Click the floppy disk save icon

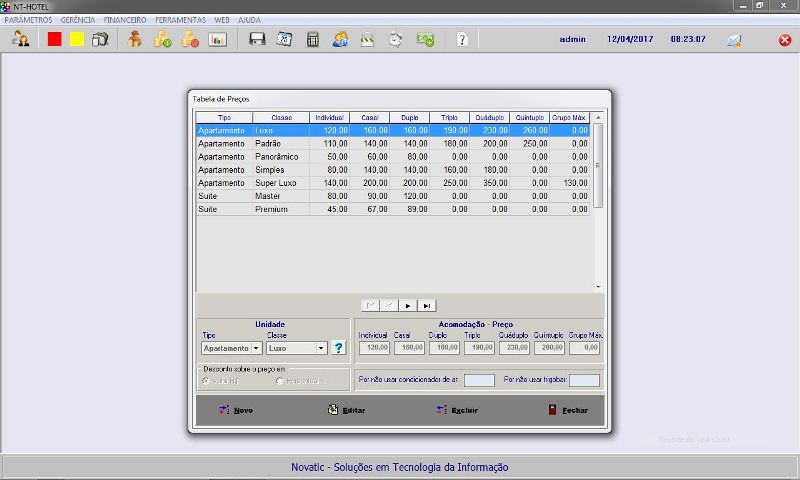click(257, 40)
